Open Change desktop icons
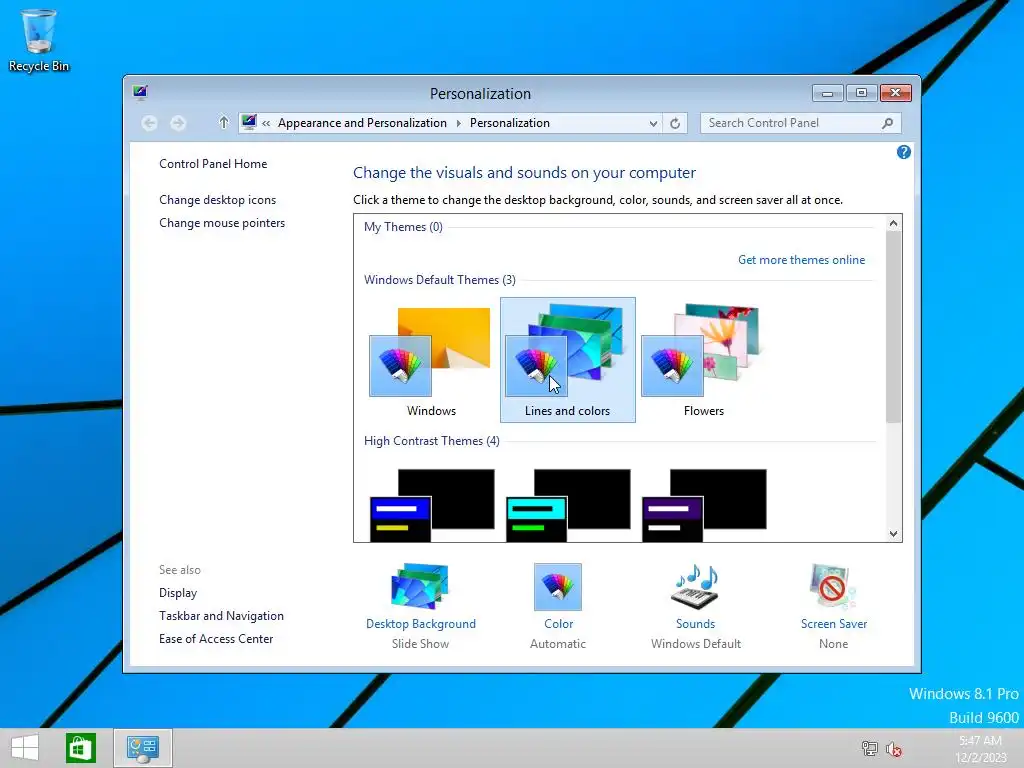The width and height of the screenshot is (1024, 768). click(x=217, y=200)
